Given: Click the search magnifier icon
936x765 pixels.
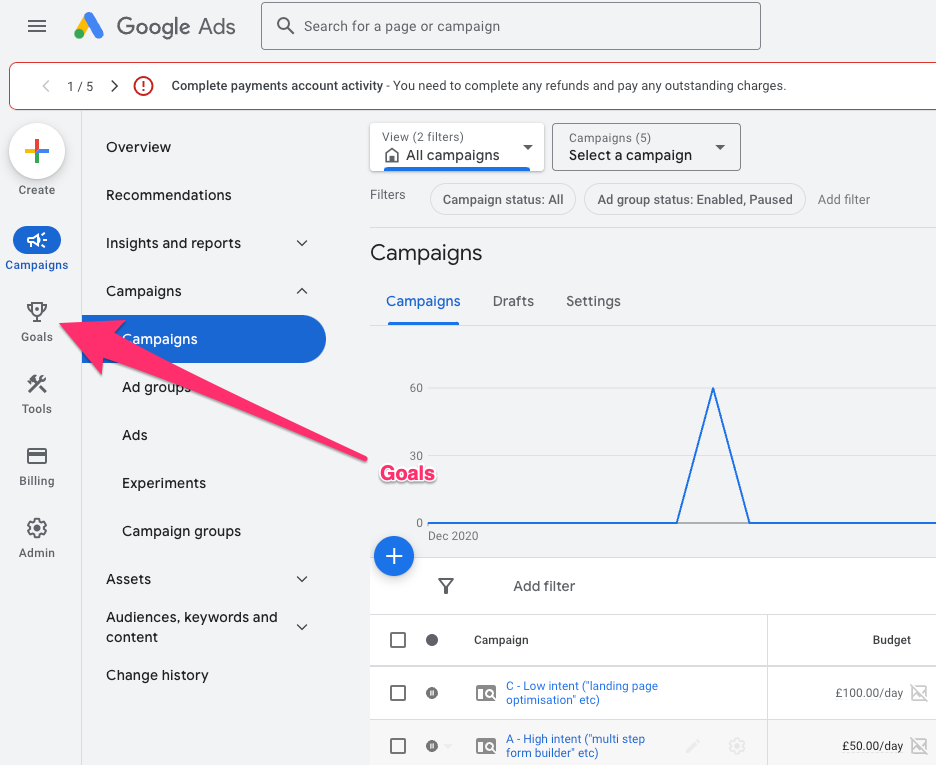Looking at the screenshot, I should coord(285,26).
